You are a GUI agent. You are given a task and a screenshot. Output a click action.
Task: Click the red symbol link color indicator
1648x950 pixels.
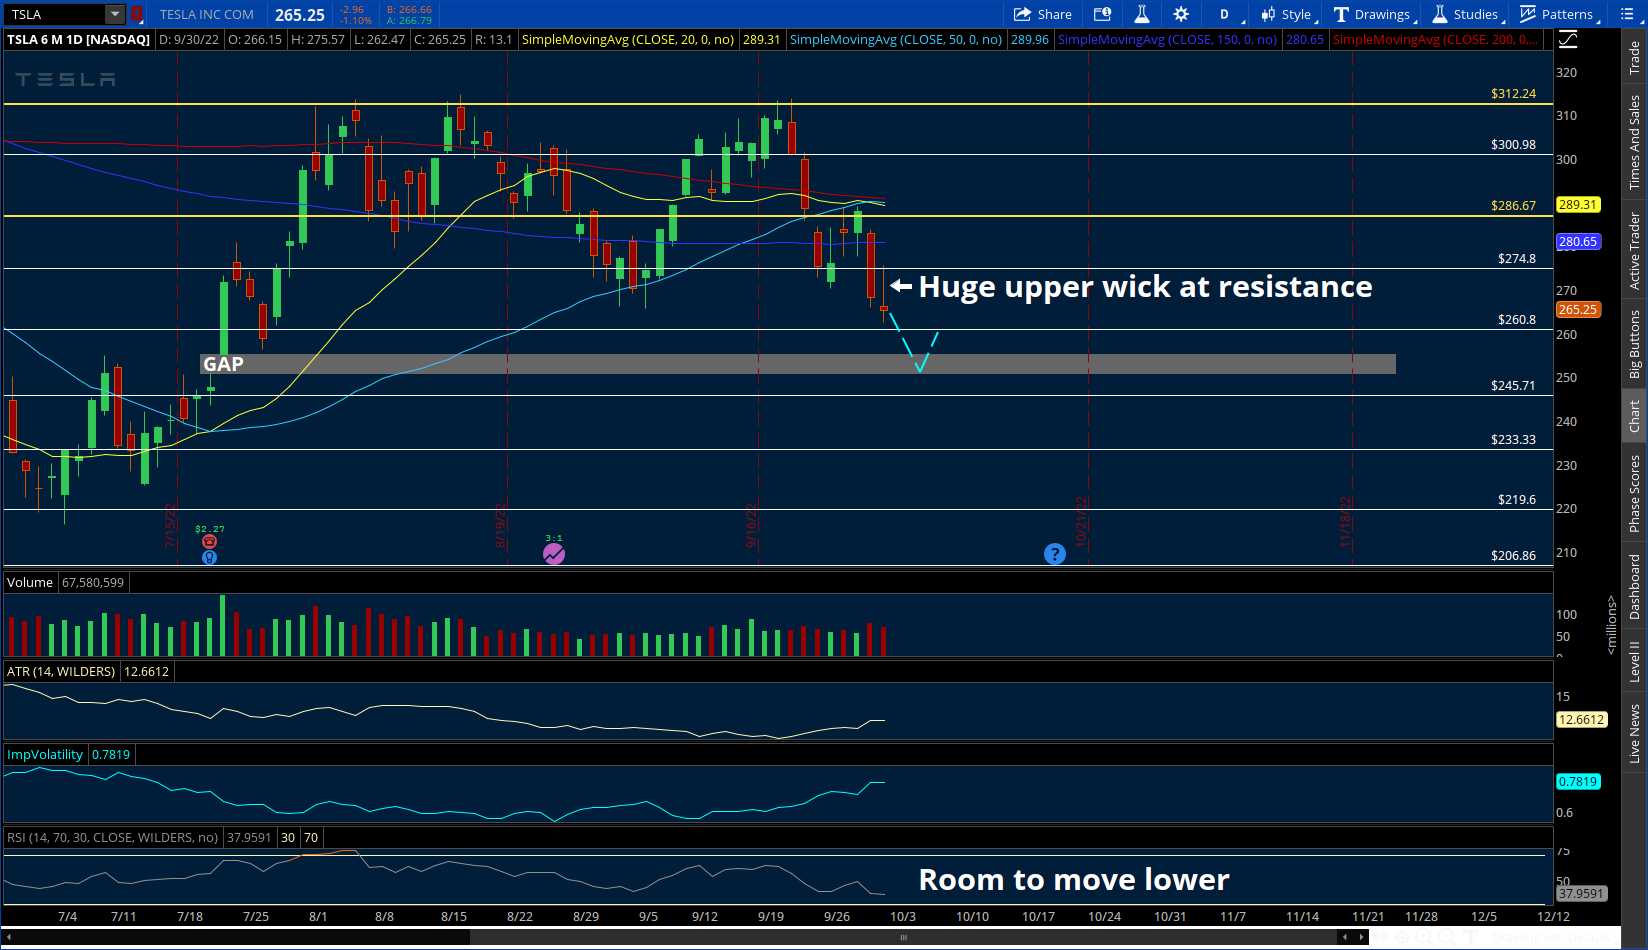(137, 14)
